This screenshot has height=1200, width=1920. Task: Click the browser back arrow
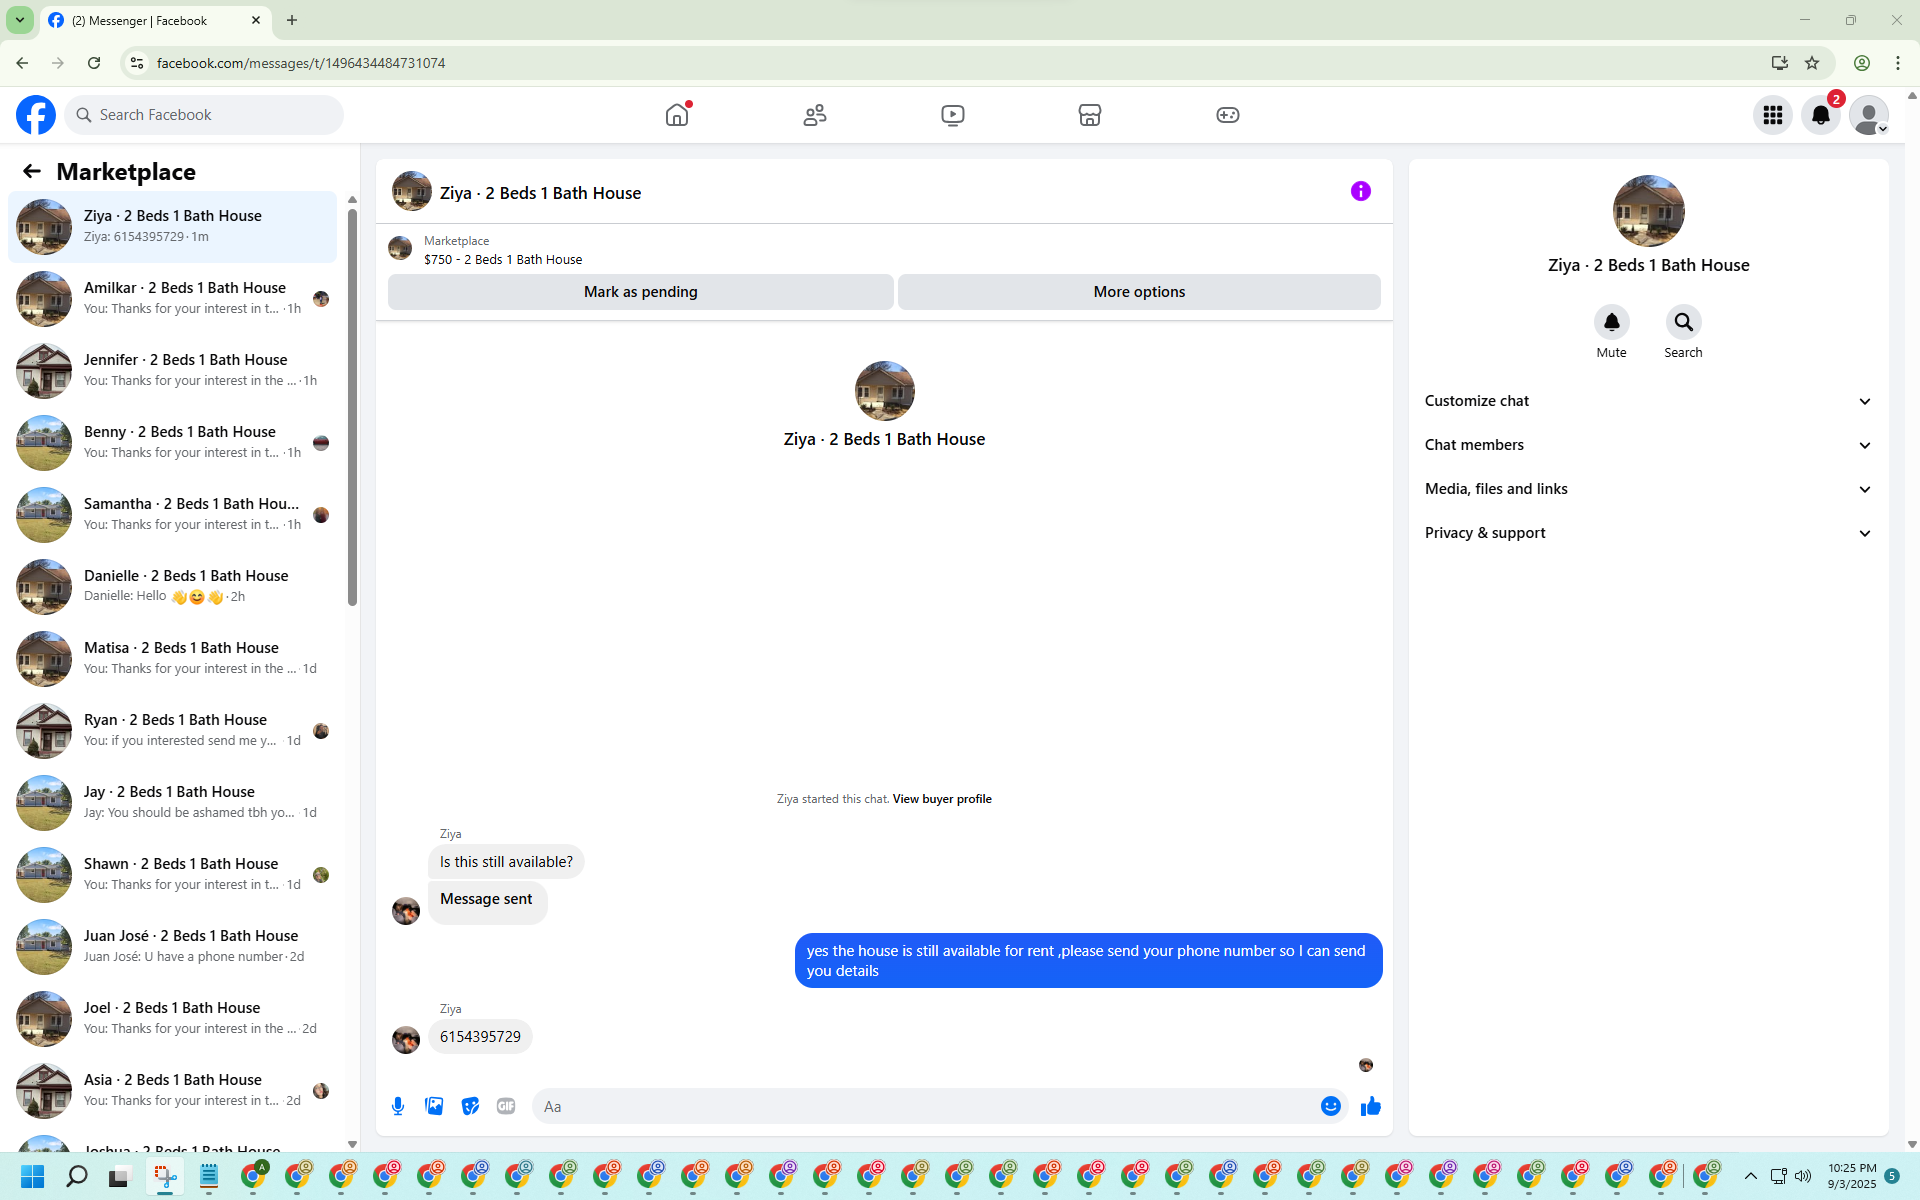coord(22,63)
